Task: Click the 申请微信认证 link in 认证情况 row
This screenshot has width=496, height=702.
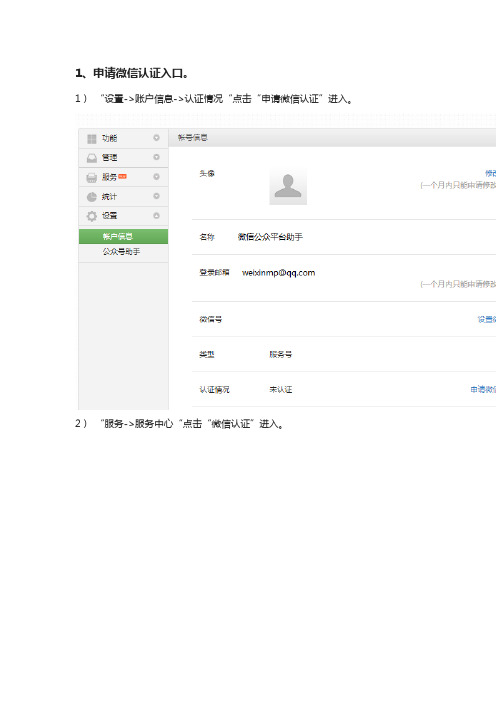Action: tap(483, 390)
